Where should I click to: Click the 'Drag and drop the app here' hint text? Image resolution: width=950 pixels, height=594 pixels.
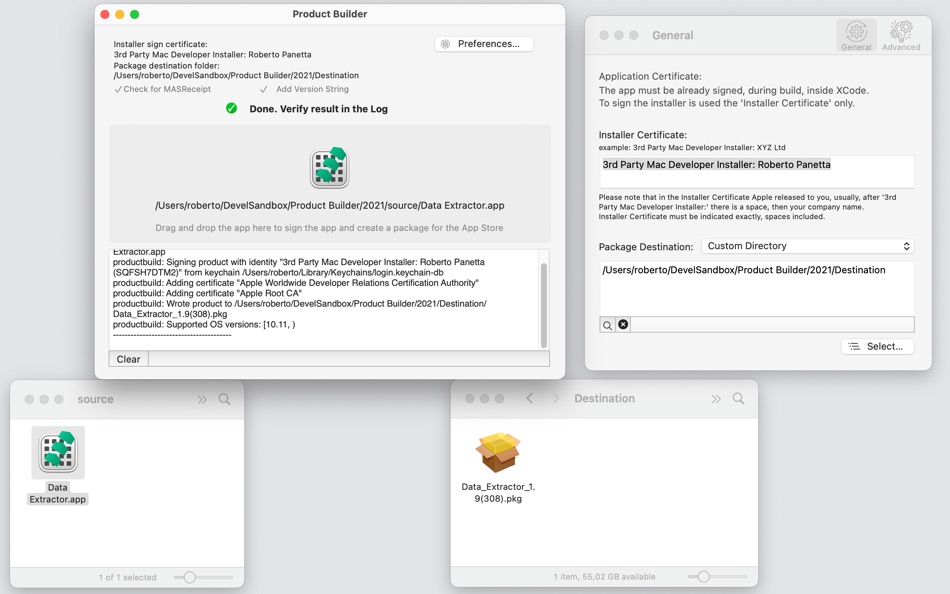pyautogui.click(x=329, y=228)
